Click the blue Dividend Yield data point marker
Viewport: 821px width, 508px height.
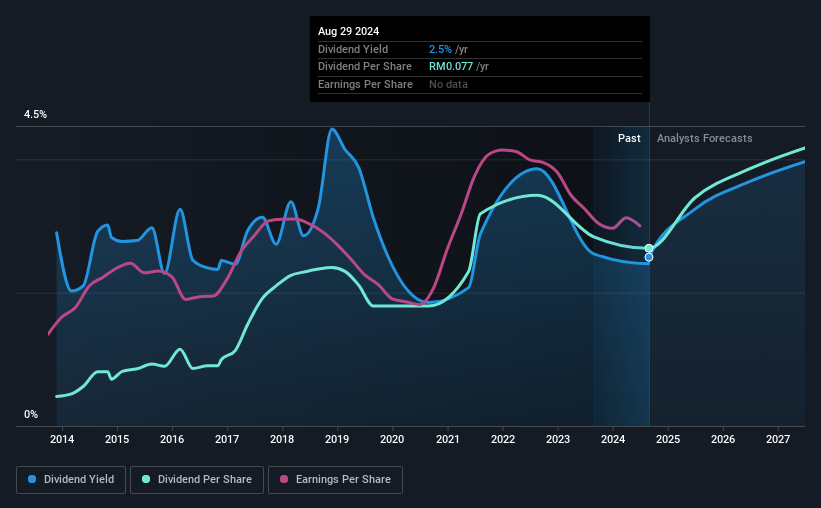(649, 257)
